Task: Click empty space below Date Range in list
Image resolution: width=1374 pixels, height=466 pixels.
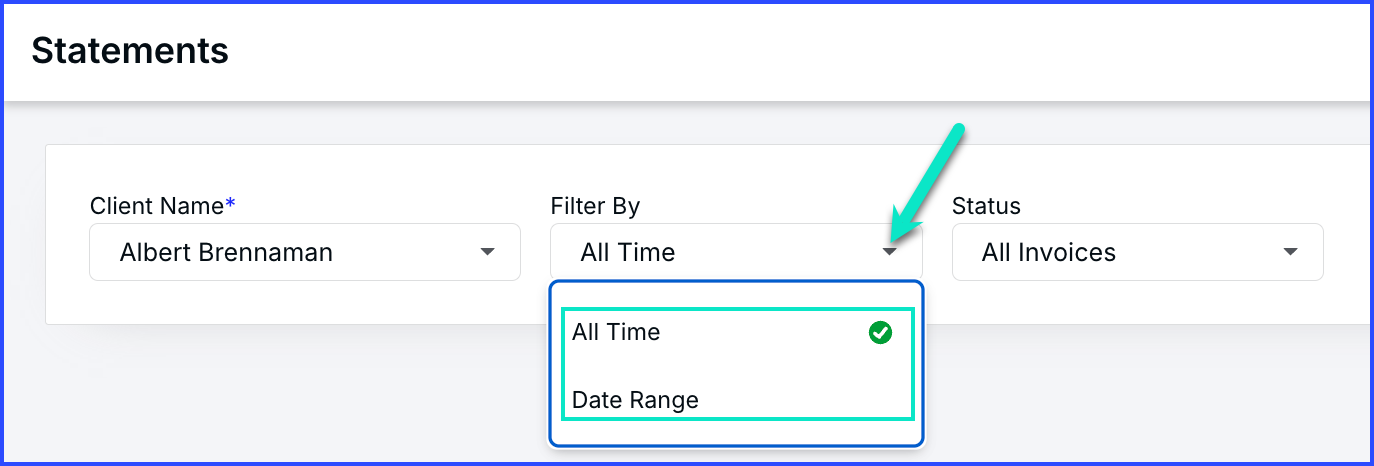Action: [737, 432]
